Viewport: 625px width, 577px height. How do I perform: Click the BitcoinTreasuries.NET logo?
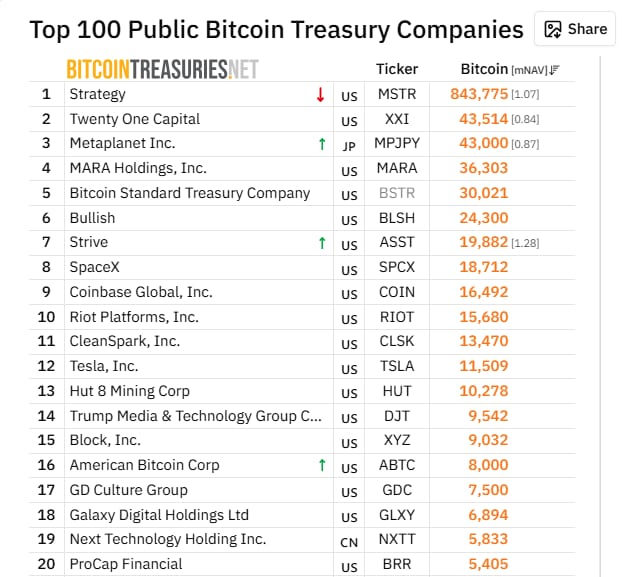coord(163,69)
